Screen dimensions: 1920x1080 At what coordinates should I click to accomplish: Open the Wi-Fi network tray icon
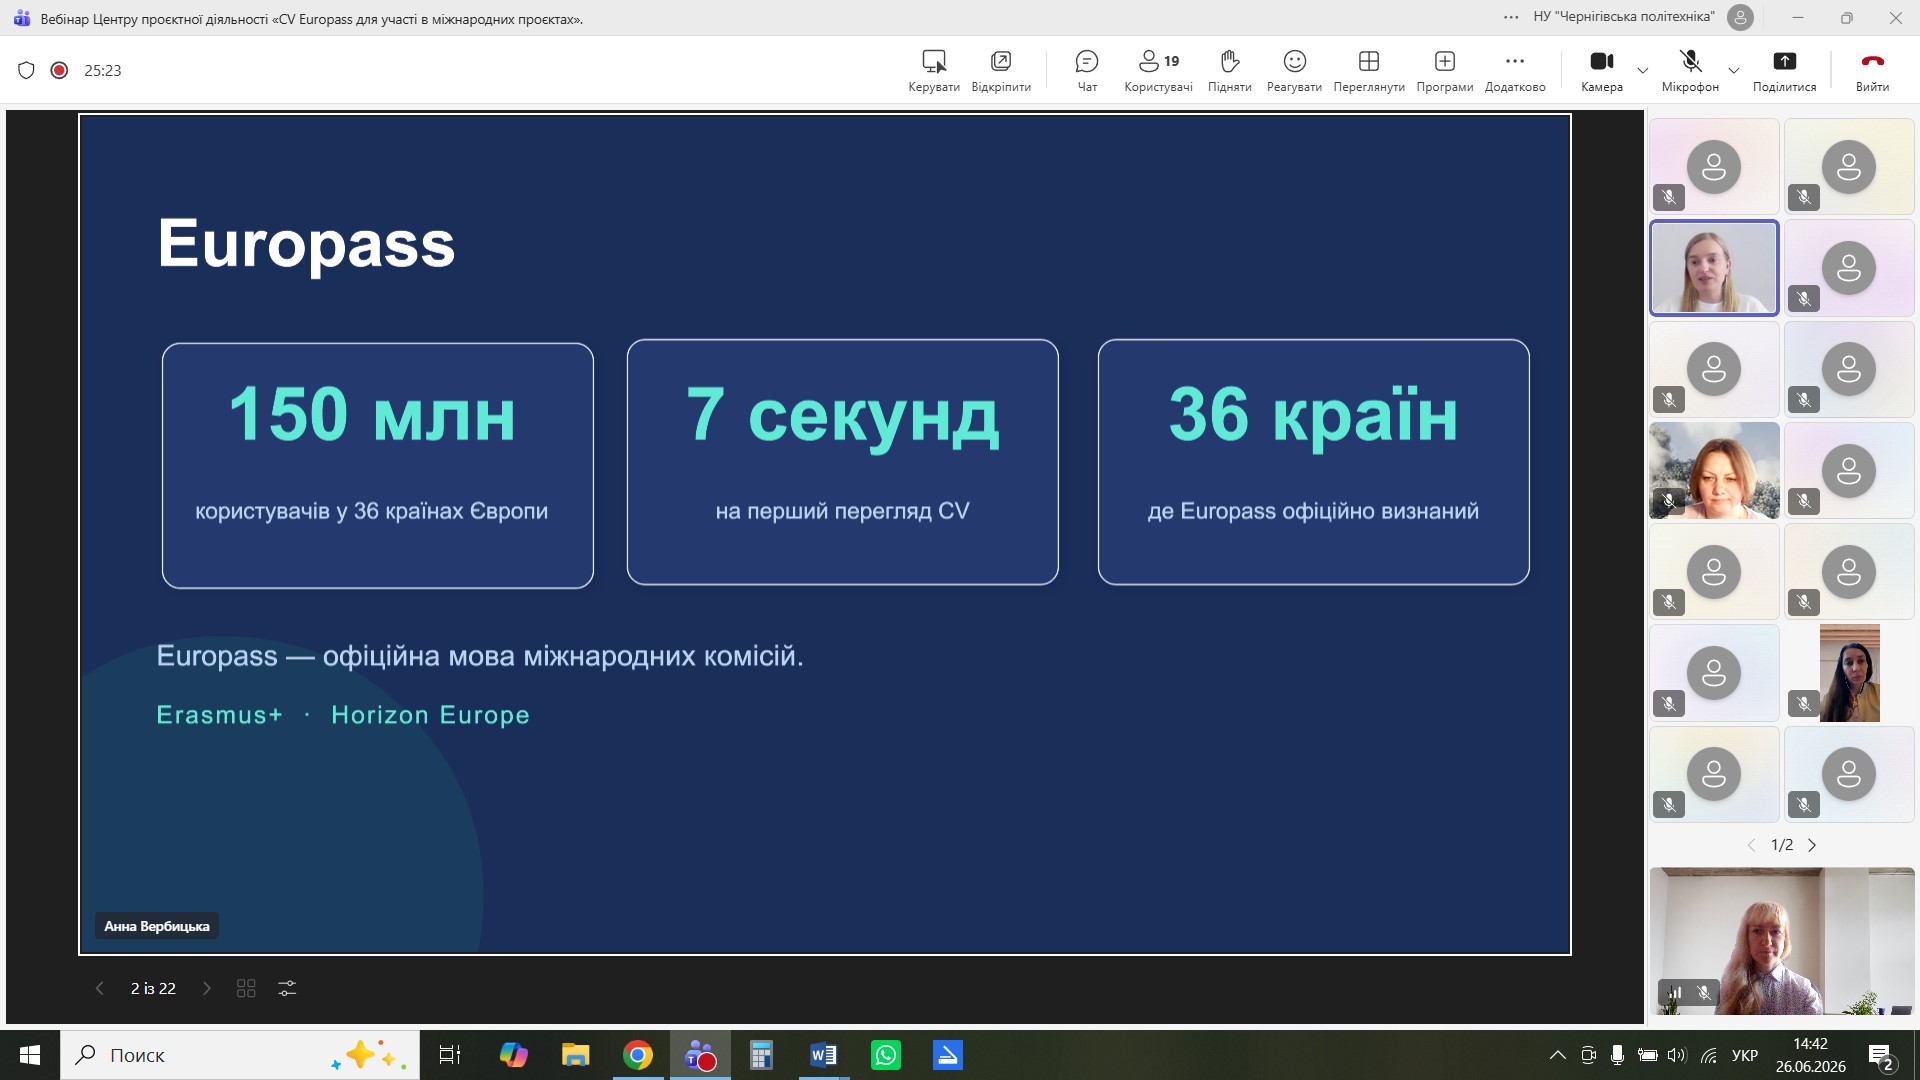click(1709, 1055)
